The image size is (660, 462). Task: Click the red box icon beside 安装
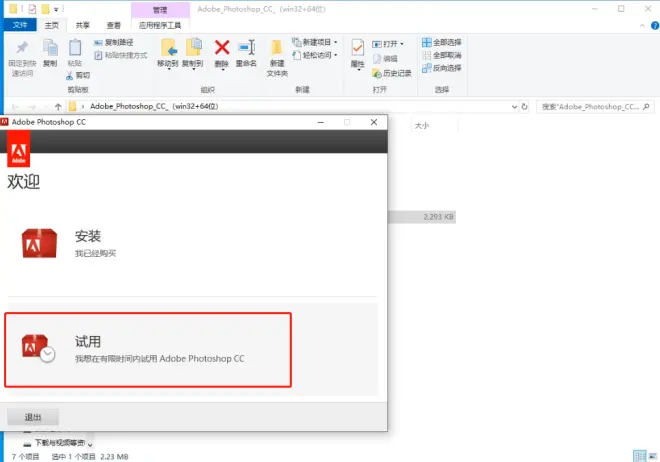[39, 243]
